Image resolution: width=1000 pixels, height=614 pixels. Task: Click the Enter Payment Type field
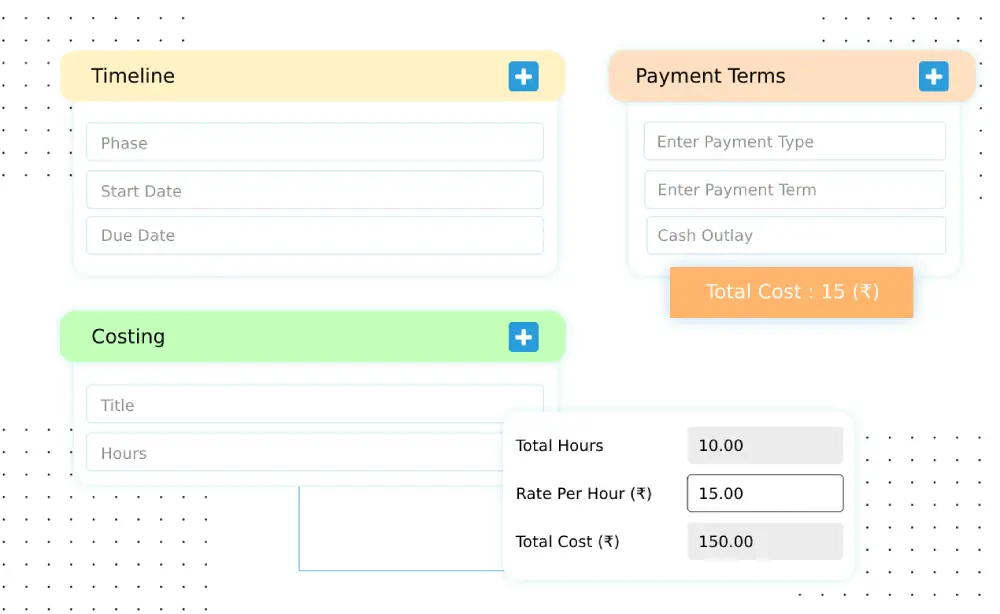794,142
